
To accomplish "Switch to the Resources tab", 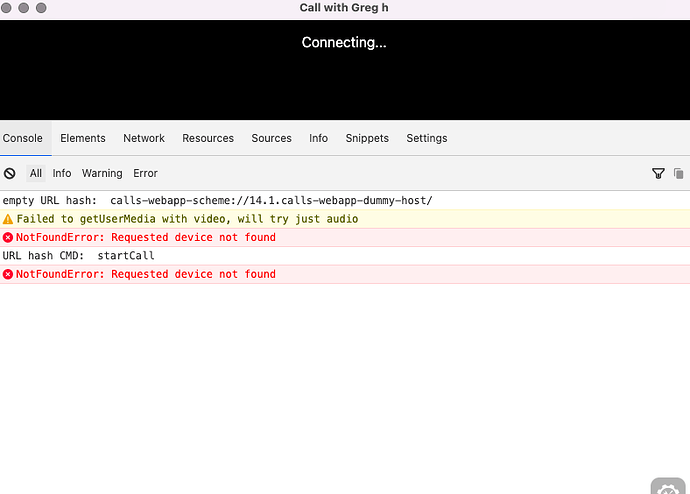I will [208, 139].
